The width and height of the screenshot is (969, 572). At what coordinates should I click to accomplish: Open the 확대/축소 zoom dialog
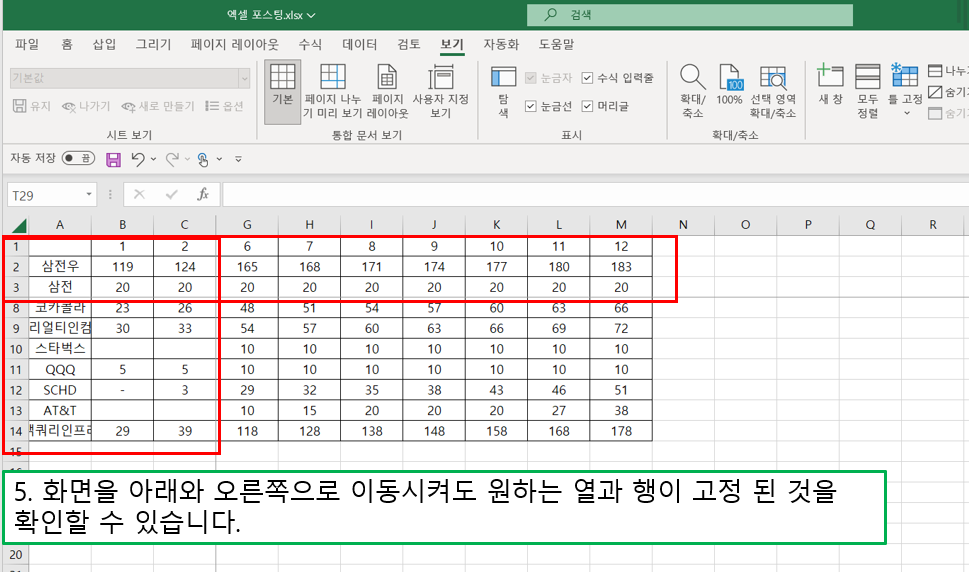point(693,92)
